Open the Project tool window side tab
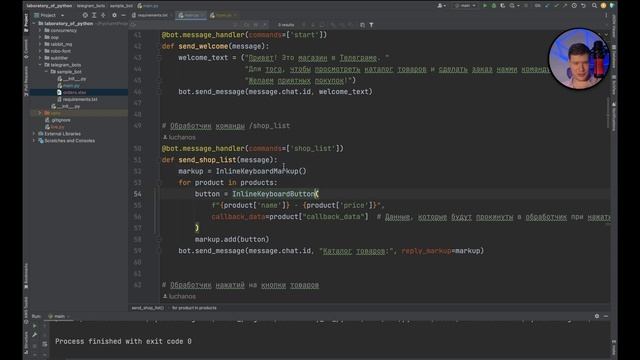The height and width of the screenshot is (360, 640). pos(26,22)
